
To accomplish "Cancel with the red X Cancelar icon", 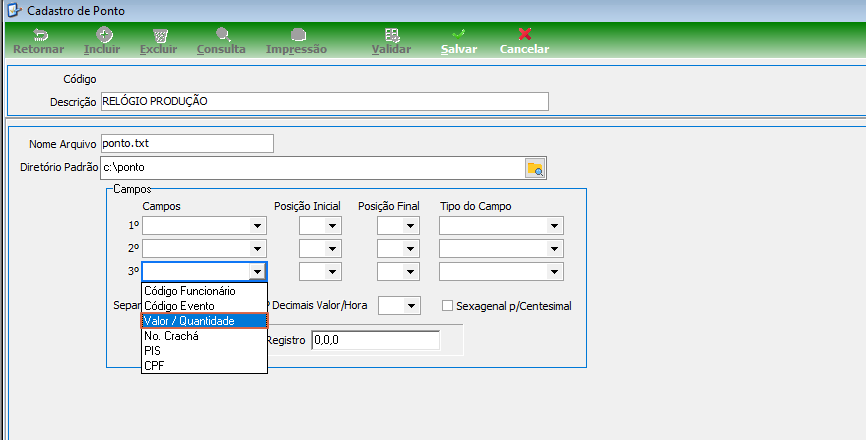I will click(x=525, y=34).
